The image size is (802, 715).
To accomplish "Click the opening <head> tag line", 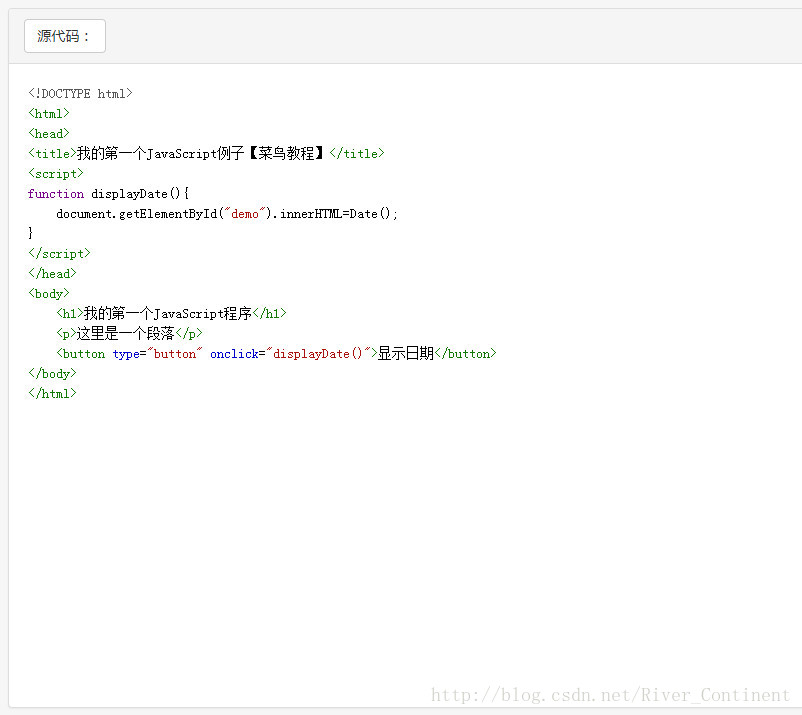I will [49, 133].
